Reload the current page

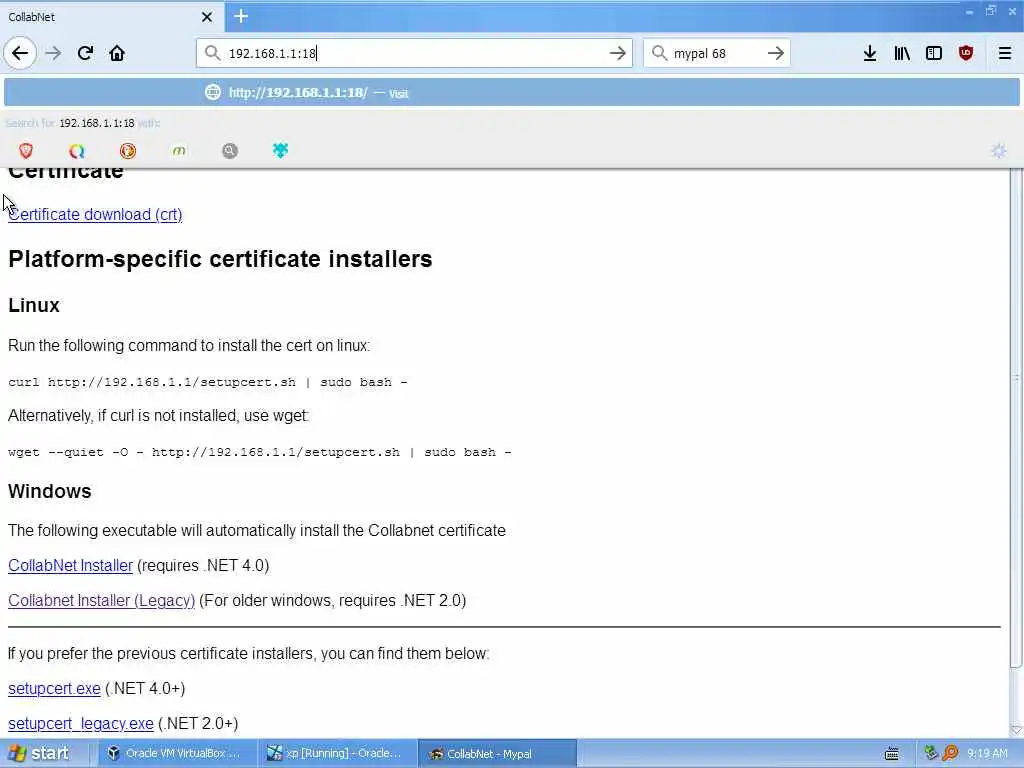[85, 53]
